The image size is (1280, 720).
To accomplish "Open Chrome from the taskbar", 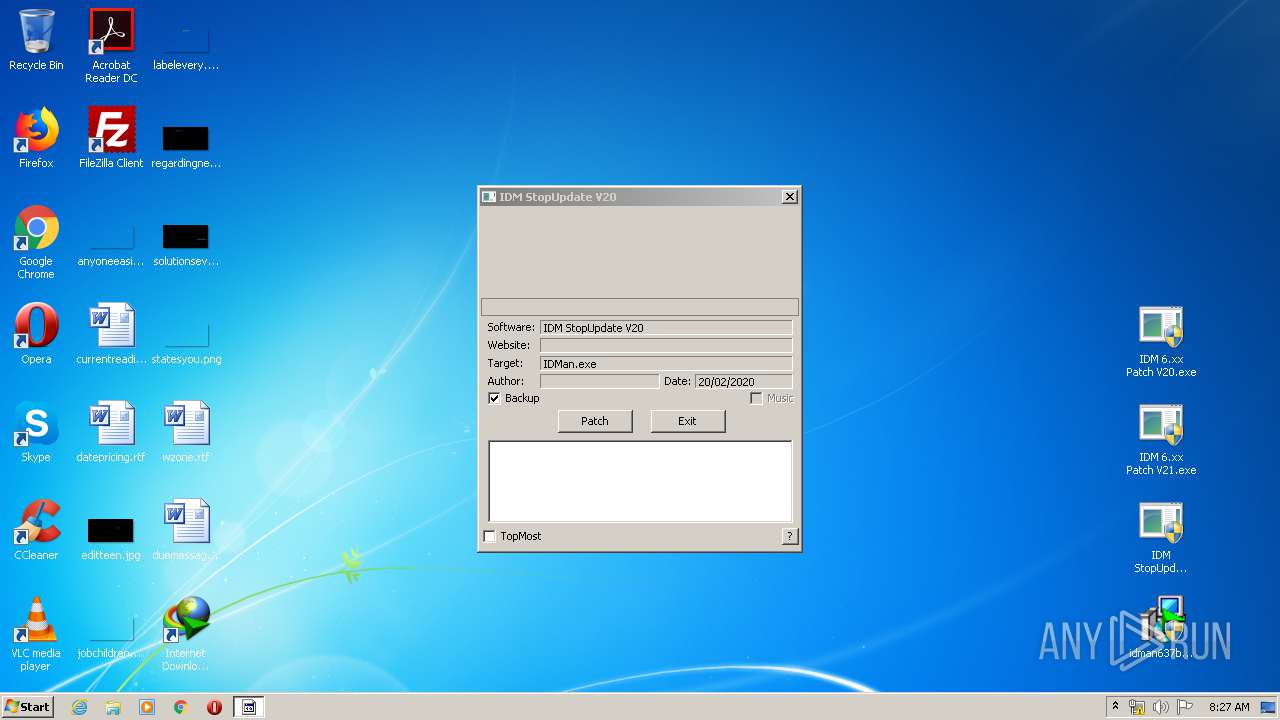I will pyautogui.click(x=181, y=707).
